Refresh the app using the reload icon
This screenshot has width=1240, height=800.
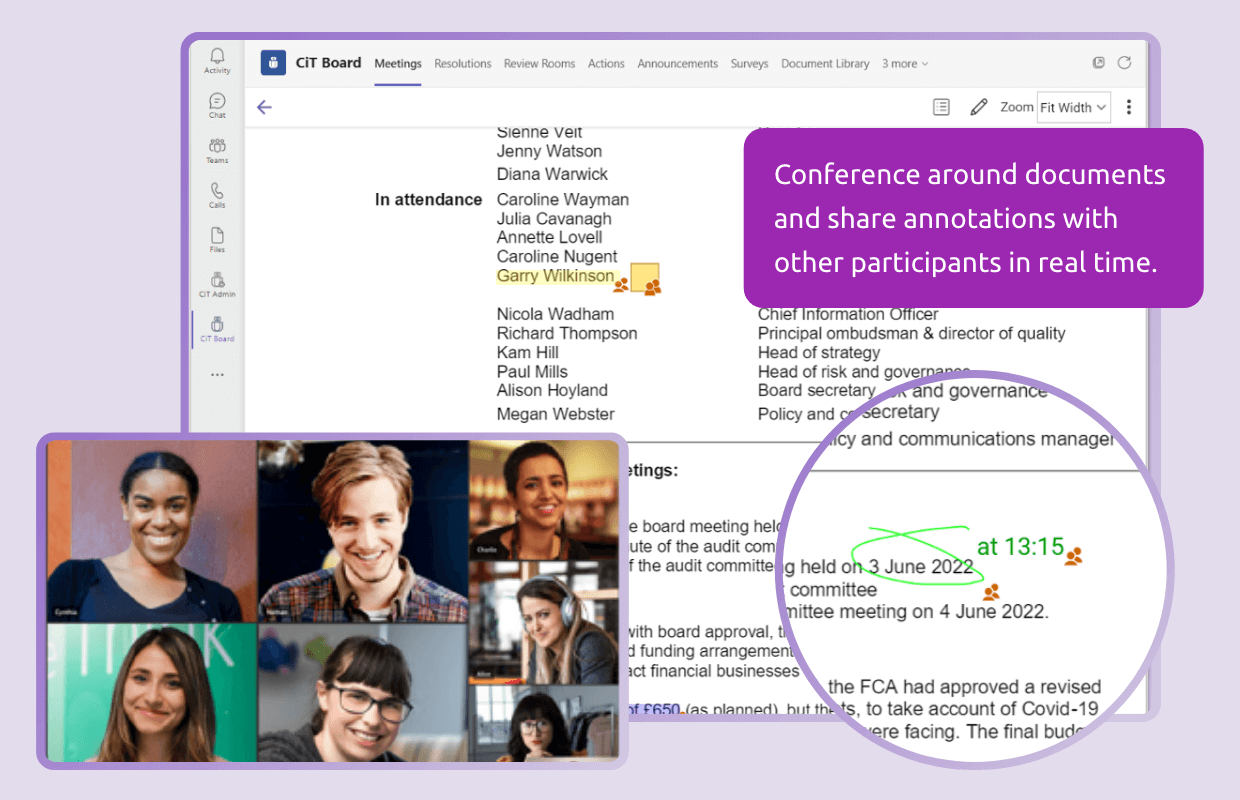point(1124,62)
